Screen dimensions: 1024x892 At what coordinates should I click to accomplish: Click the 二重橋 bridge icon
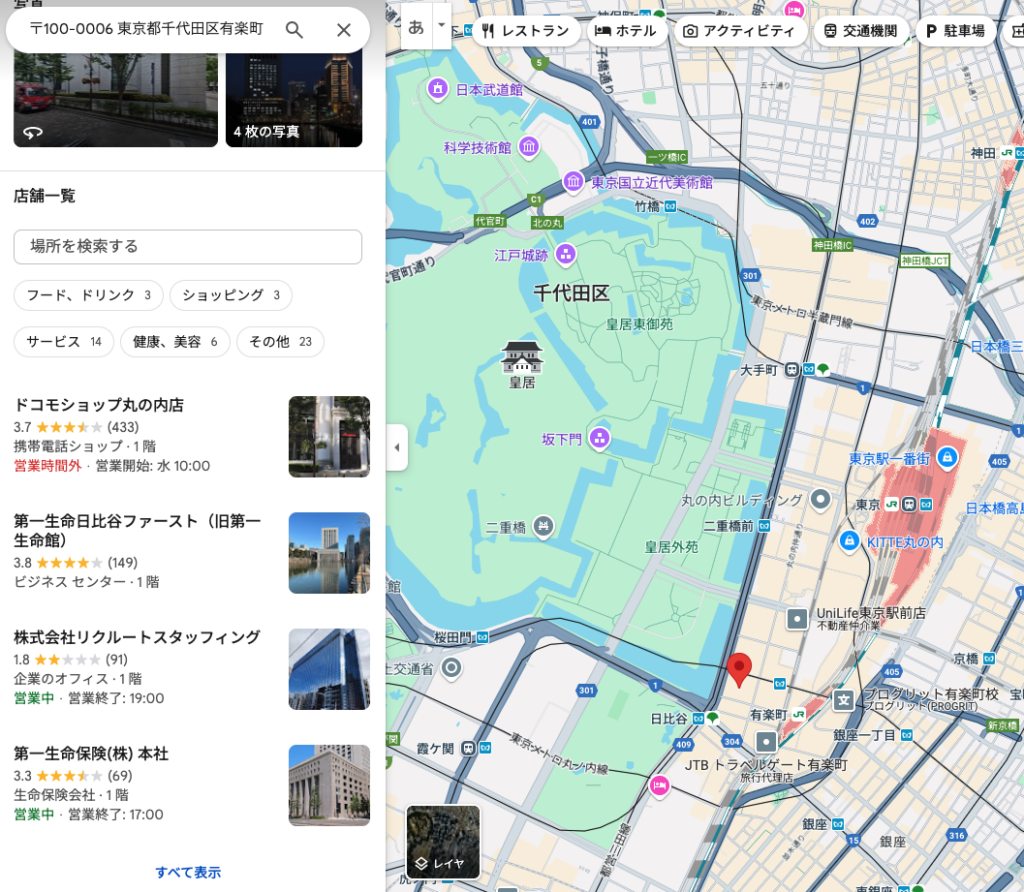pyautogui.click(x=543, y=526)
